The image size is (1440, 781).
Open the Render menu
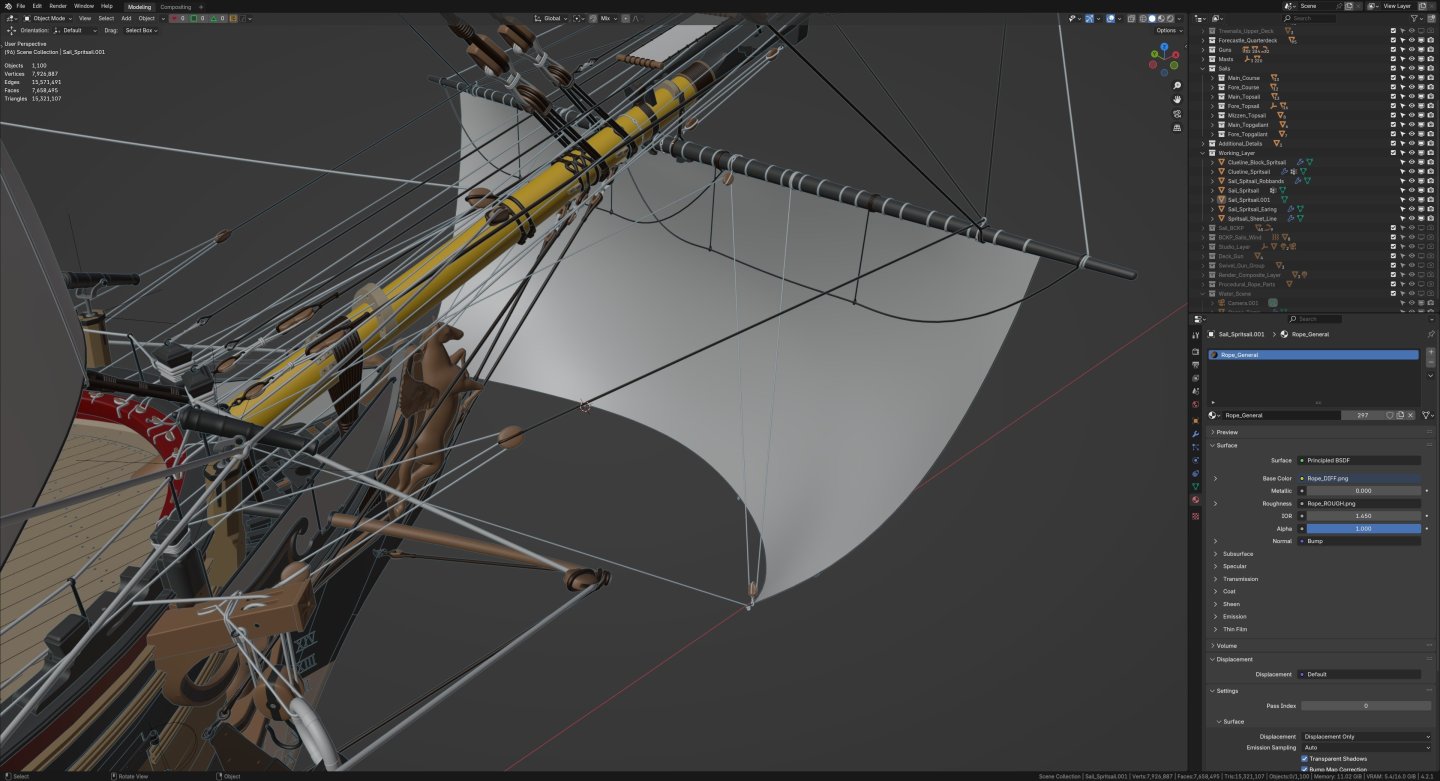[58, 6]
